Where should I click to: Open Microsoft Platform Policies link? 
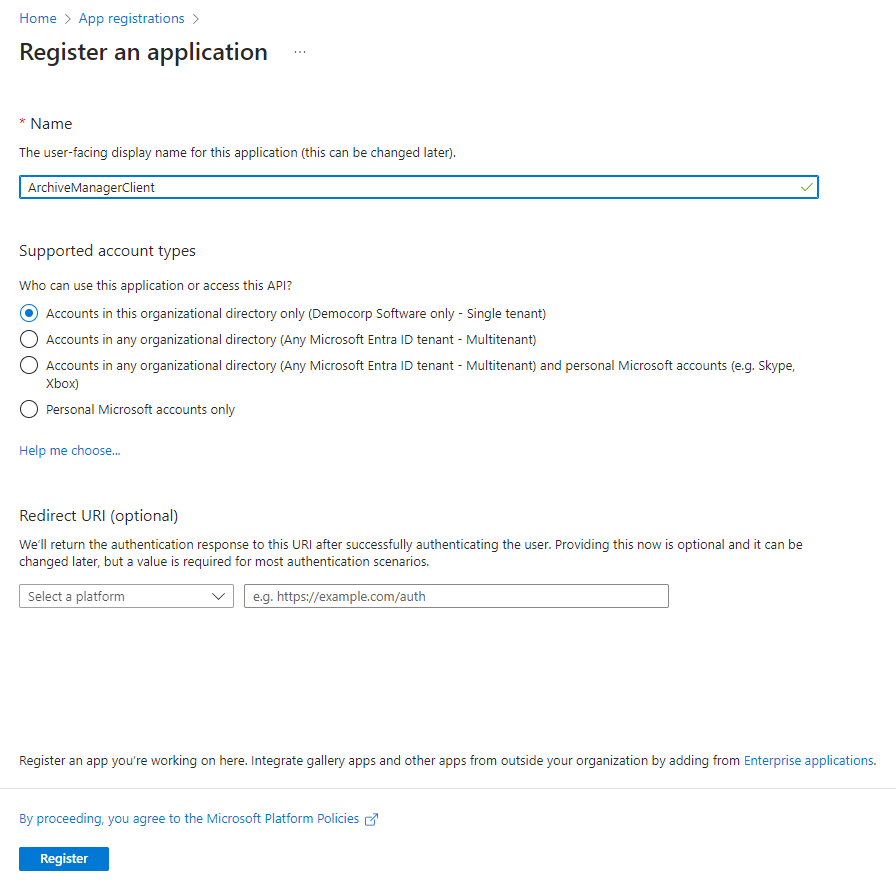[189, 818]
